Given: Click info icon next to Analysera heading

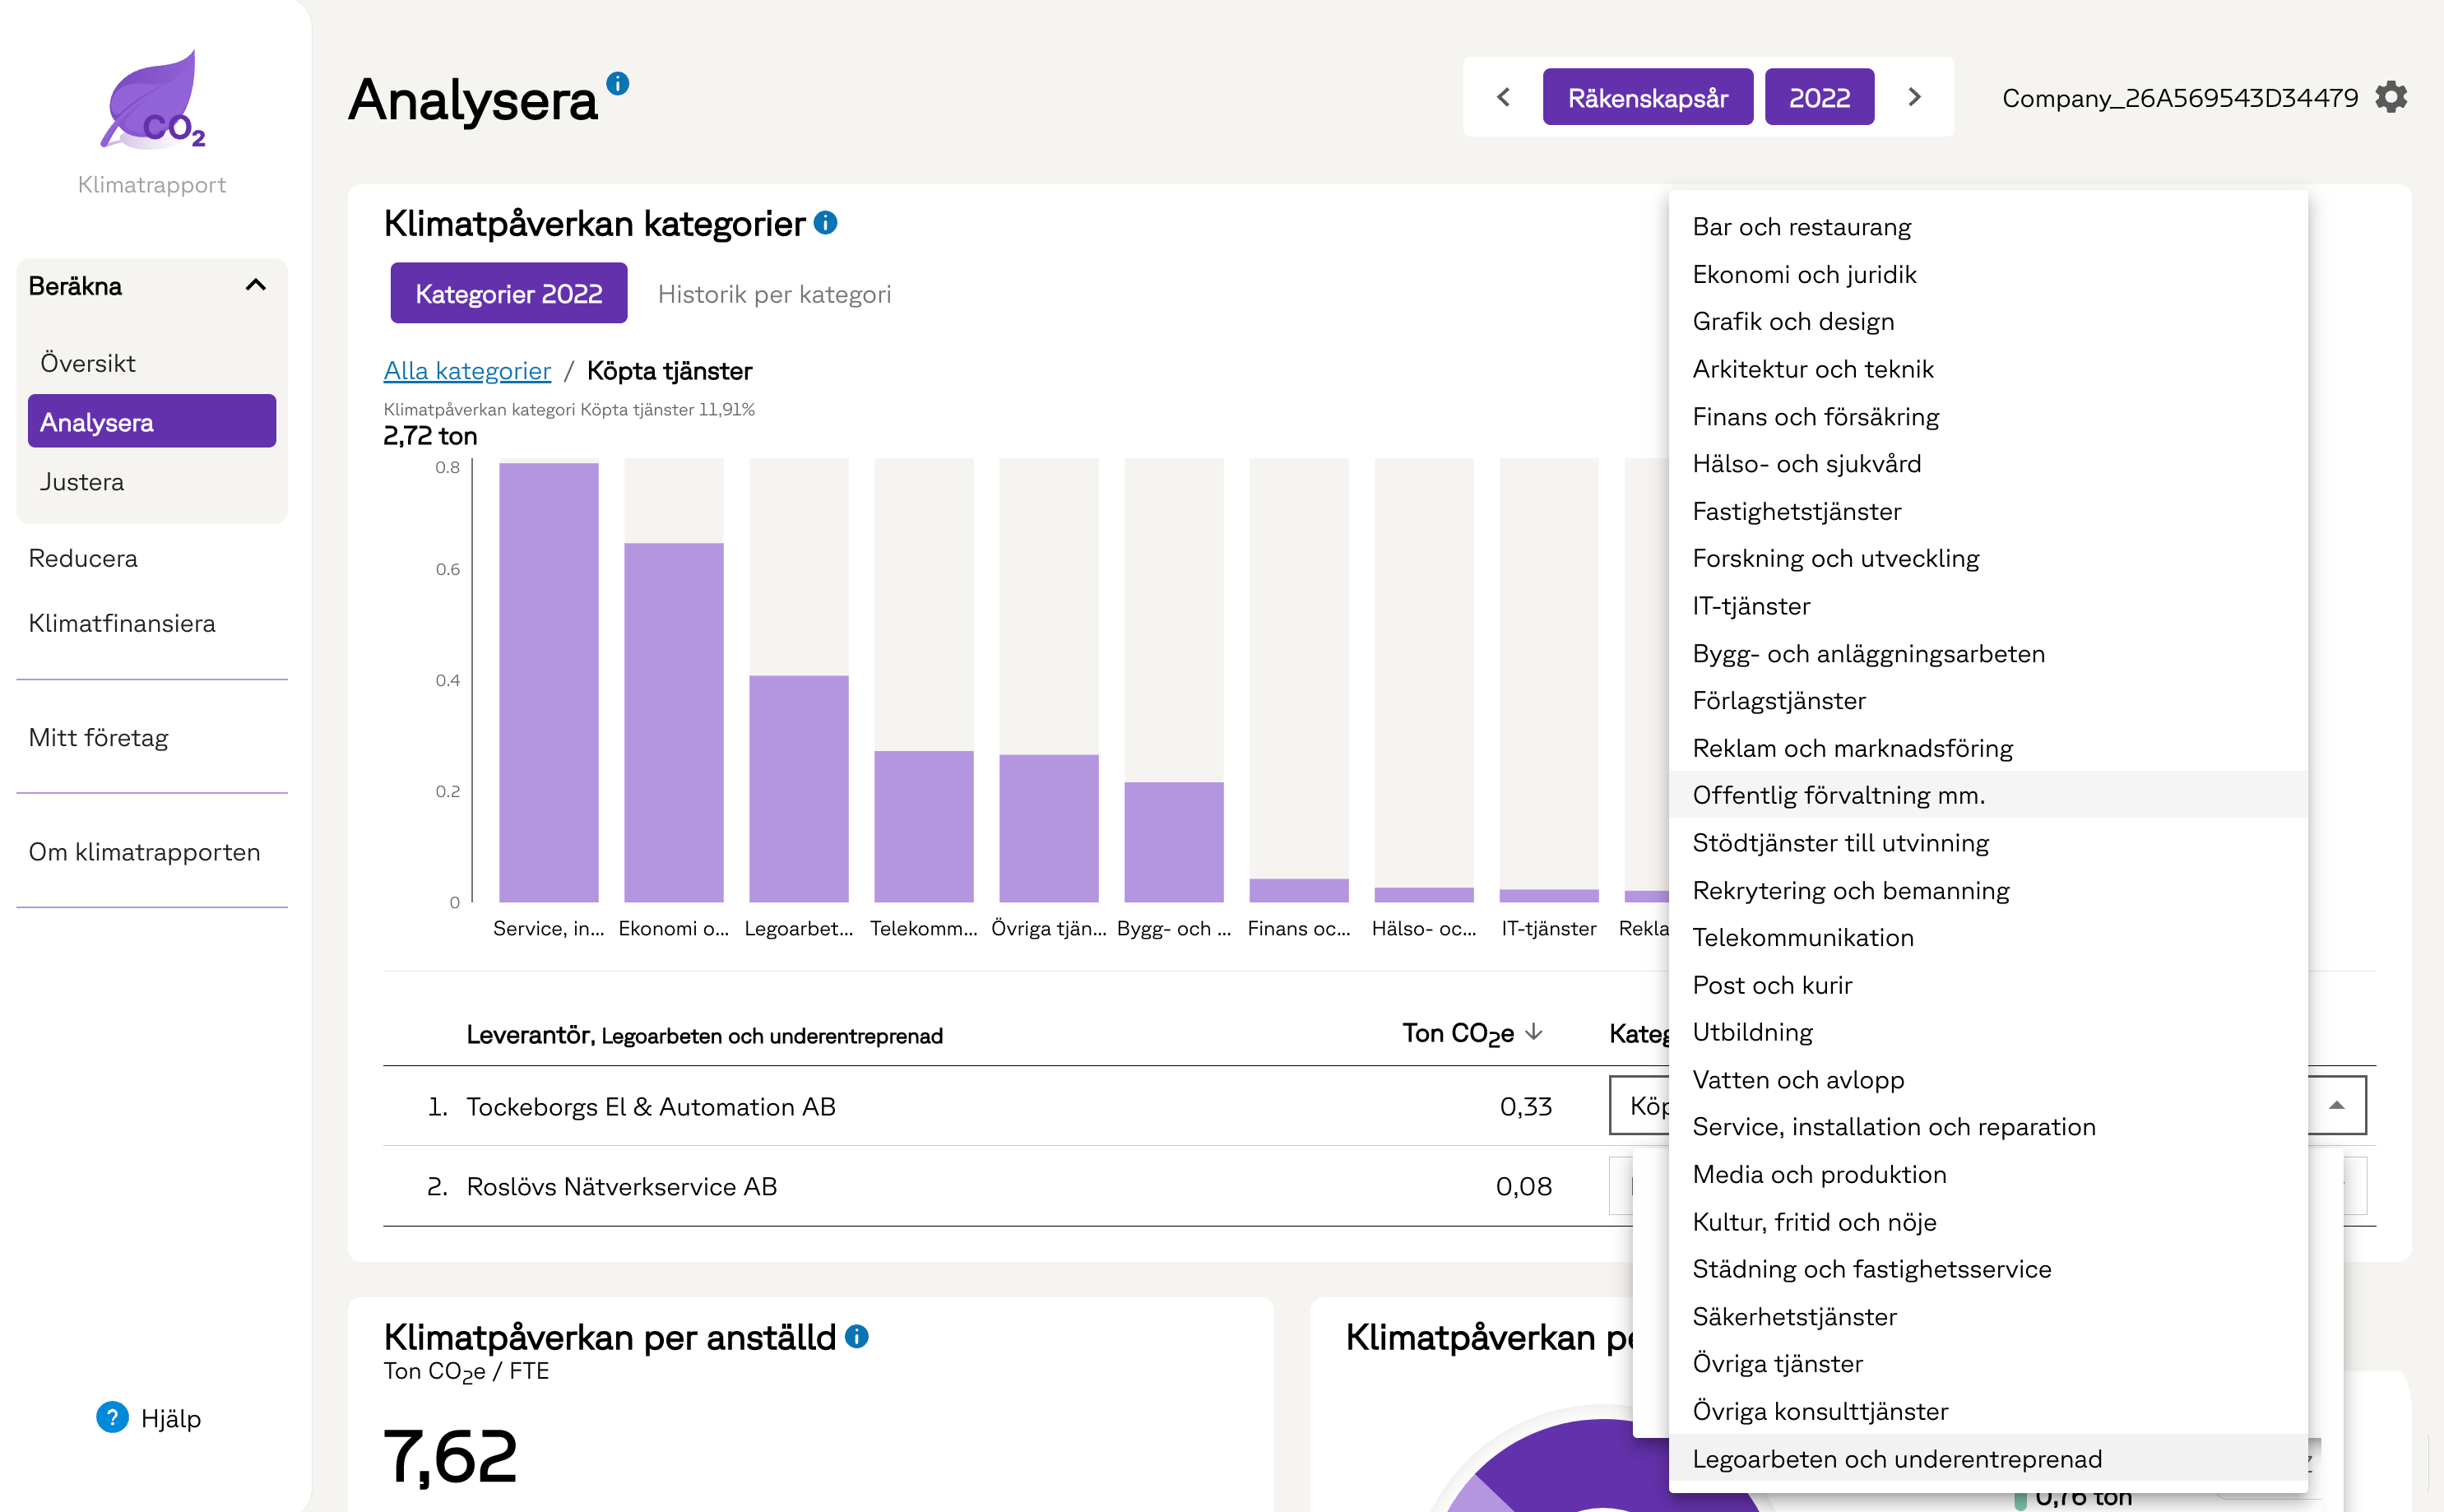Looking at the screenshot, I should point(618,84).
